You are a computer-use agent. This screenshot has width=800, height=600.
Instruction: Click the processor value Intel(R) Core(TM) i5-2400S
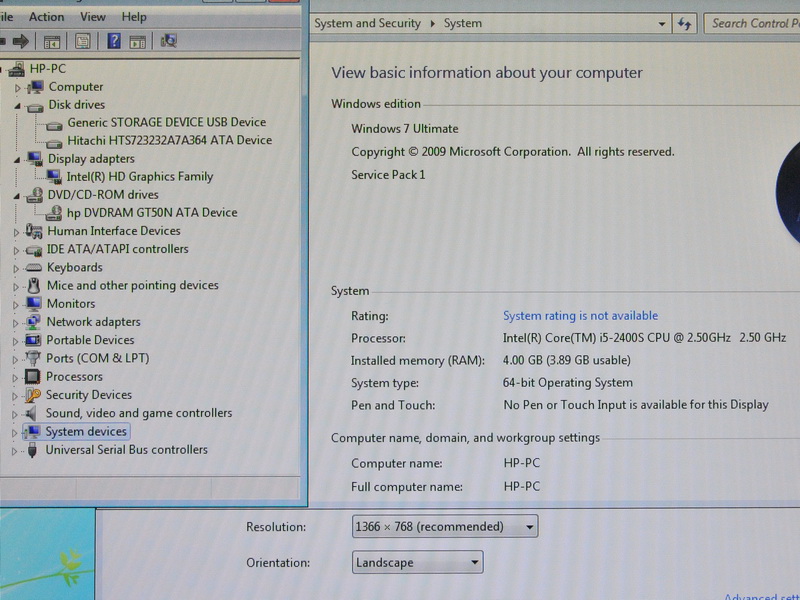click(x=644, y=338)
